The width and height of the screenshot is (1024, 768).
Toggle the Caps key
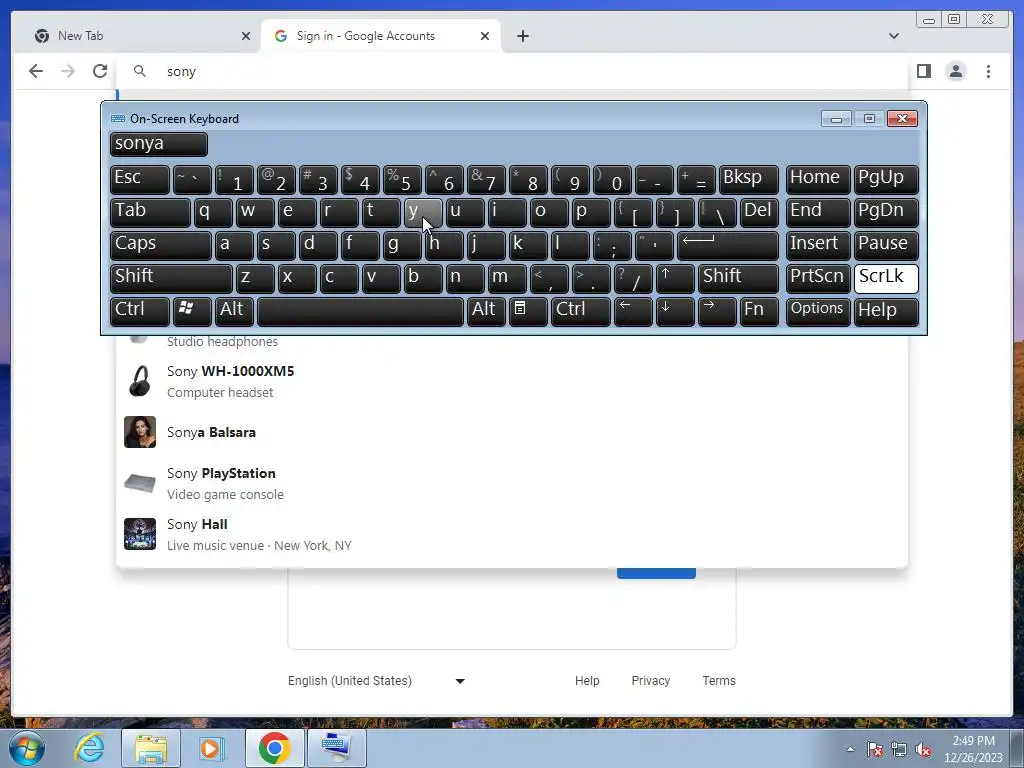pos(161,245)
